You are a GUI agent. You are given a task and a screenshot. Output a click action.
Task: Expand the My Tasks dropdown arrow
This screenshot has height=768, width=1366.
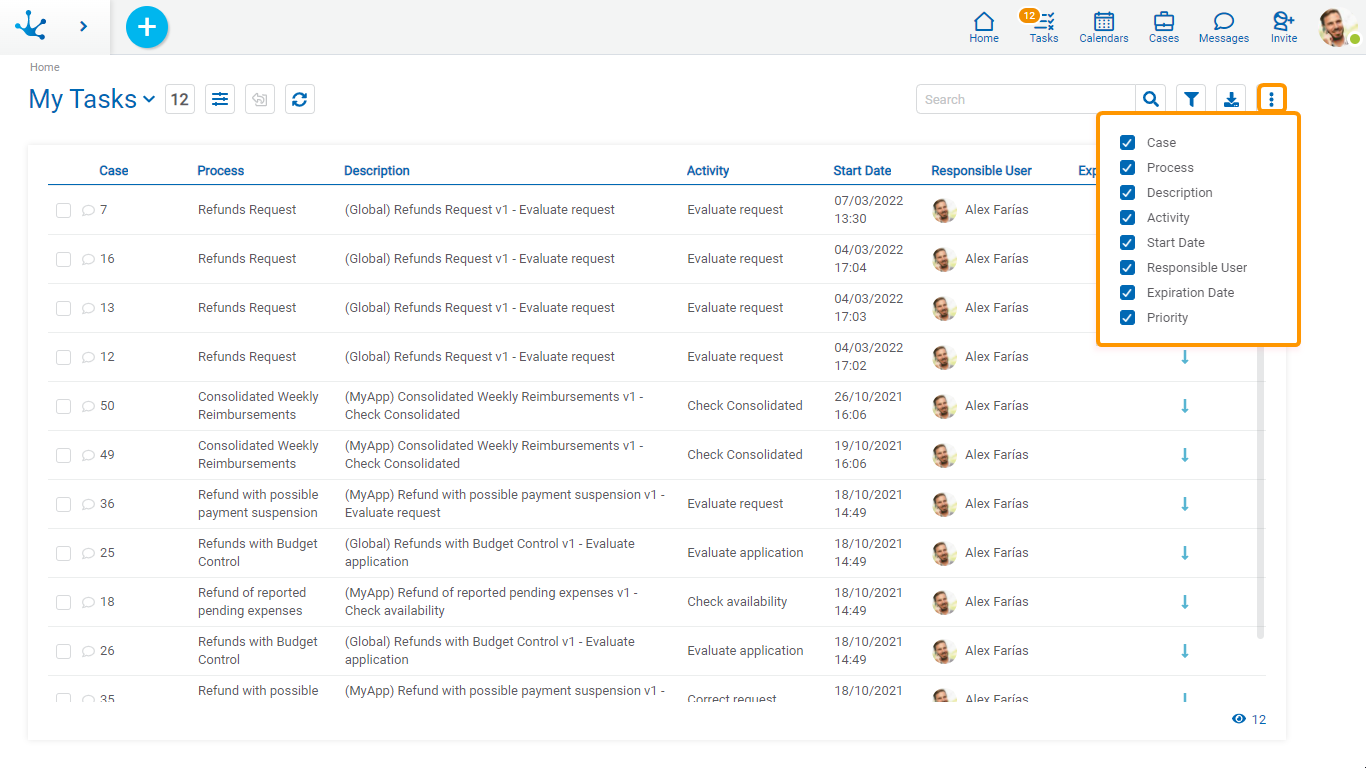149,99
